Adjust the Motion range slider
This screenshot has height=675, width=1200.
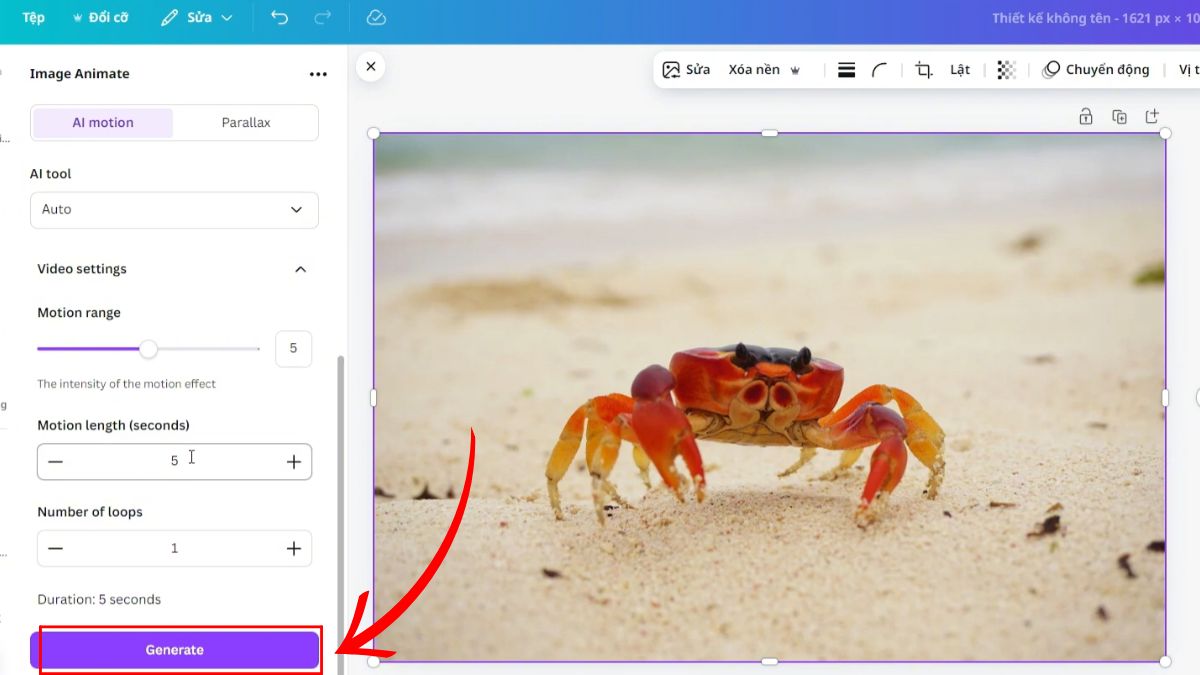[149, 349]
